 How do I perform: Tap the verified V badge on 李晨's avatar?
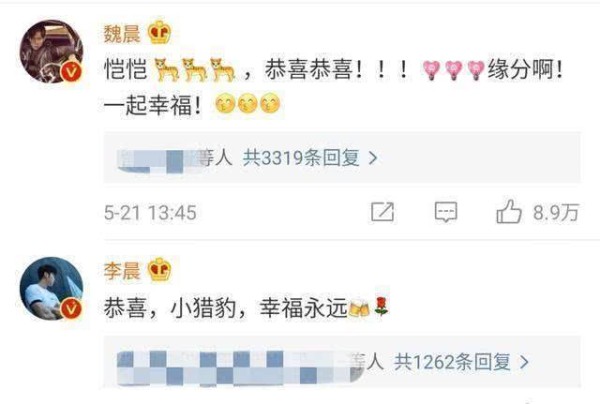tap(72, 309)
